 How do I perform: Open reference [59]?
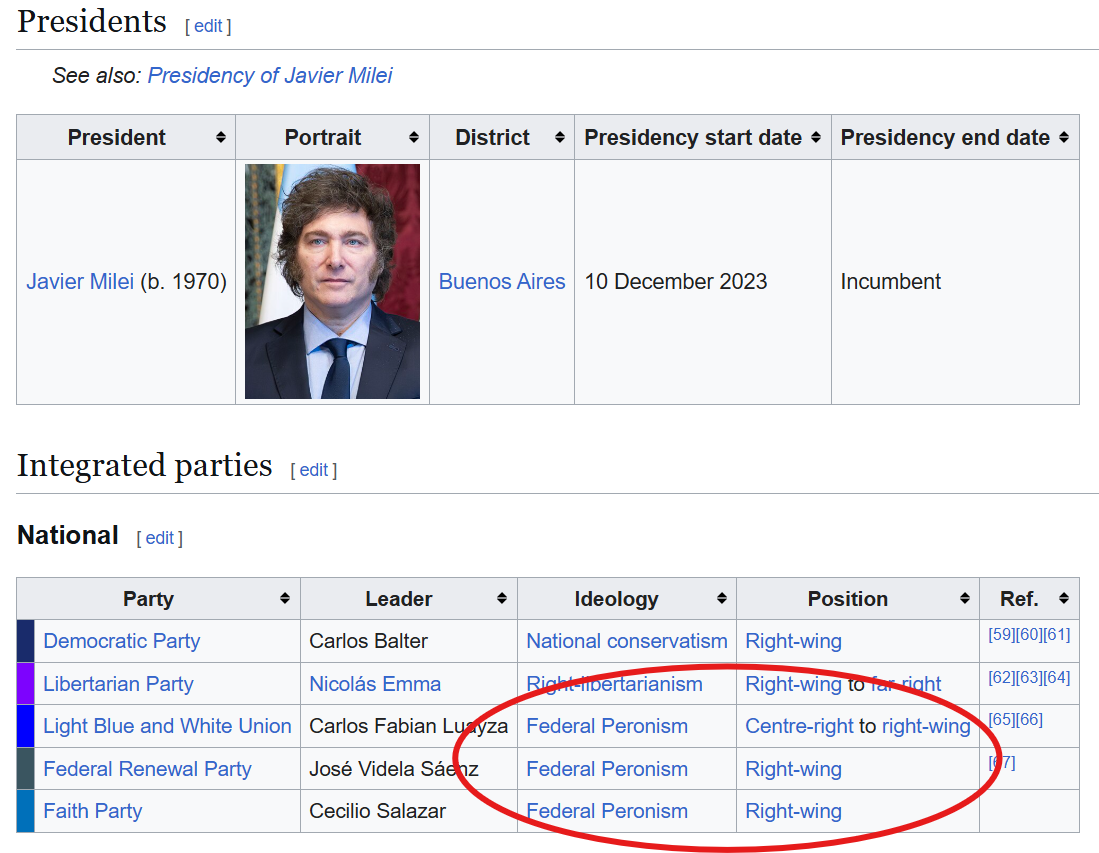(1002, 634)
